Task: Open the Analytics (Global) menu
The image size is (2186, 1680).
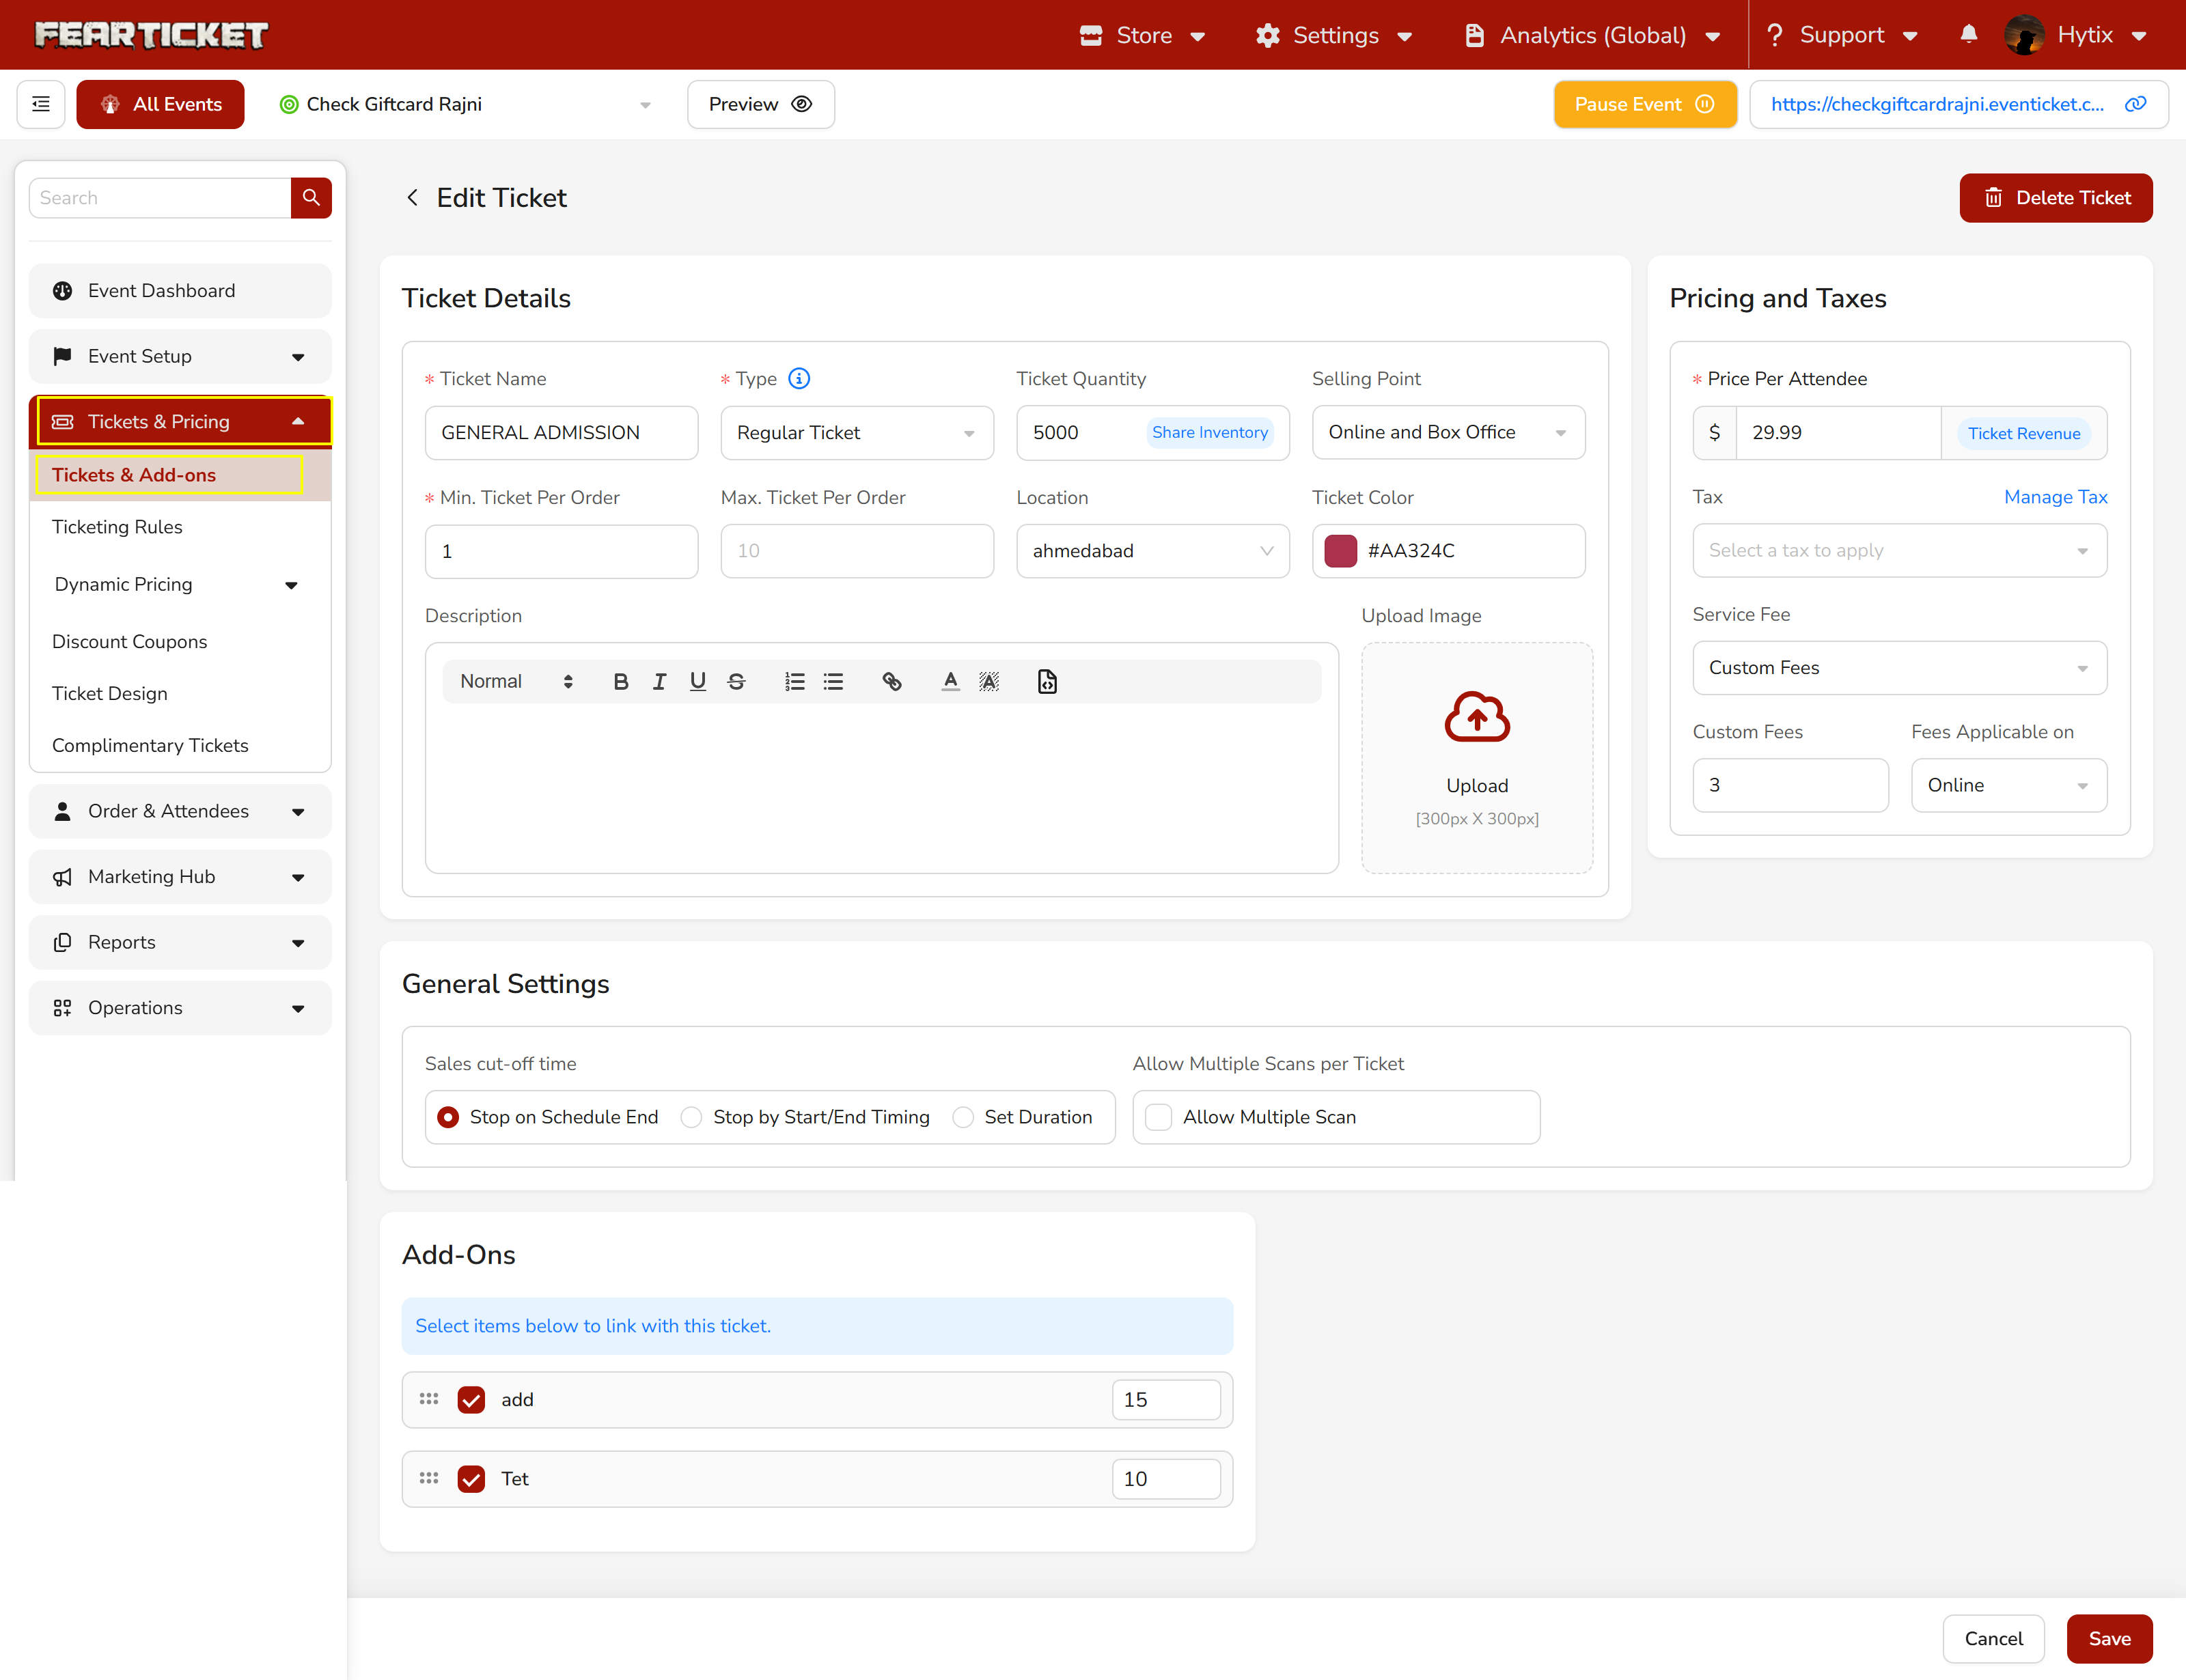Action: point(1593,35)
